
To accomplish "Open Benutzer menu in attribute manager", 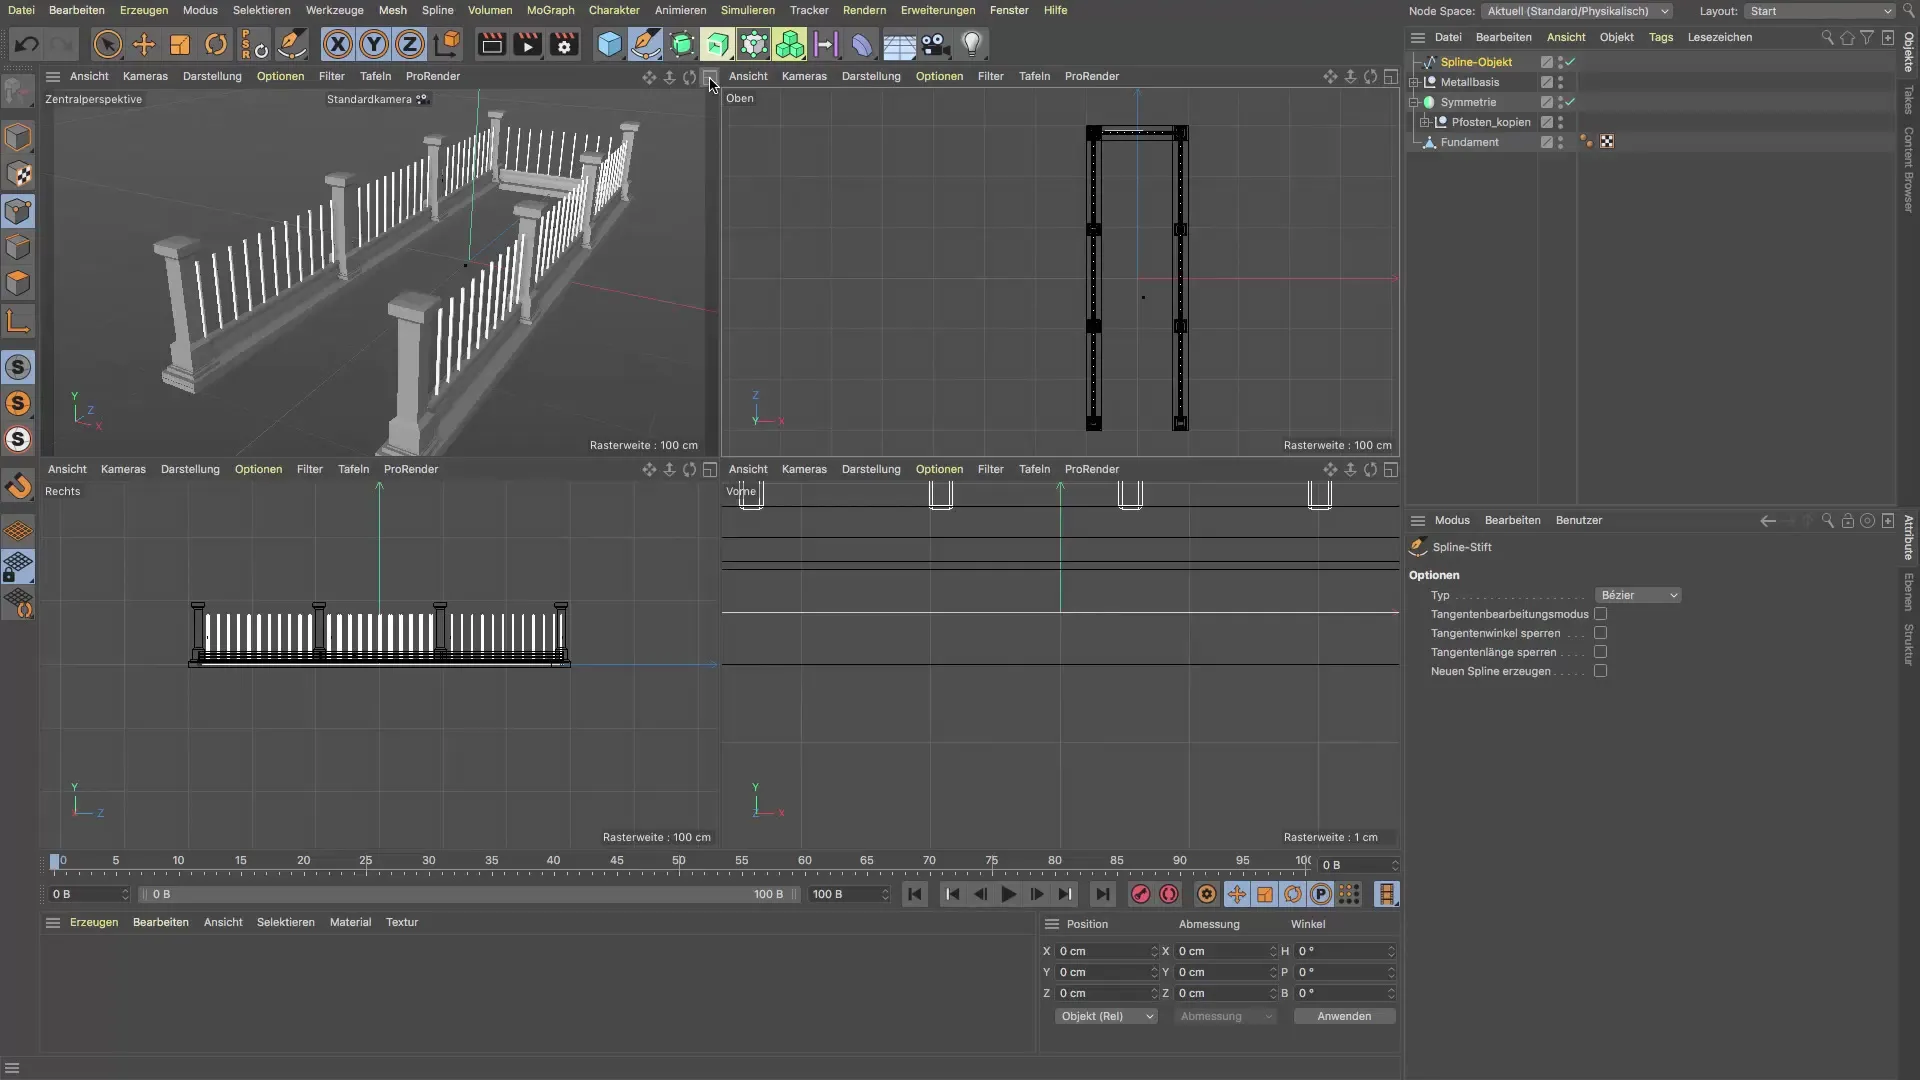I will pyautogui.click(x=1578, y=520).
